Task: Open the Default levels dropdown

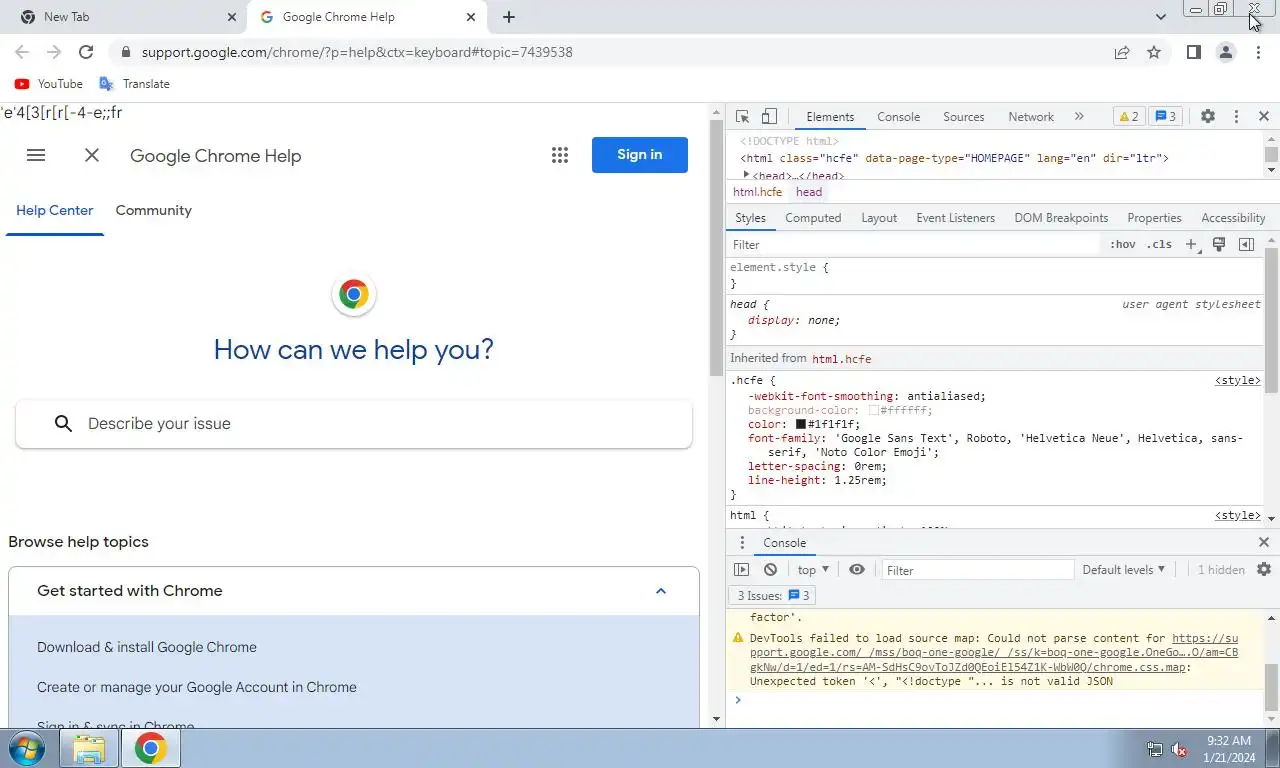Action: coord(1124,570)
